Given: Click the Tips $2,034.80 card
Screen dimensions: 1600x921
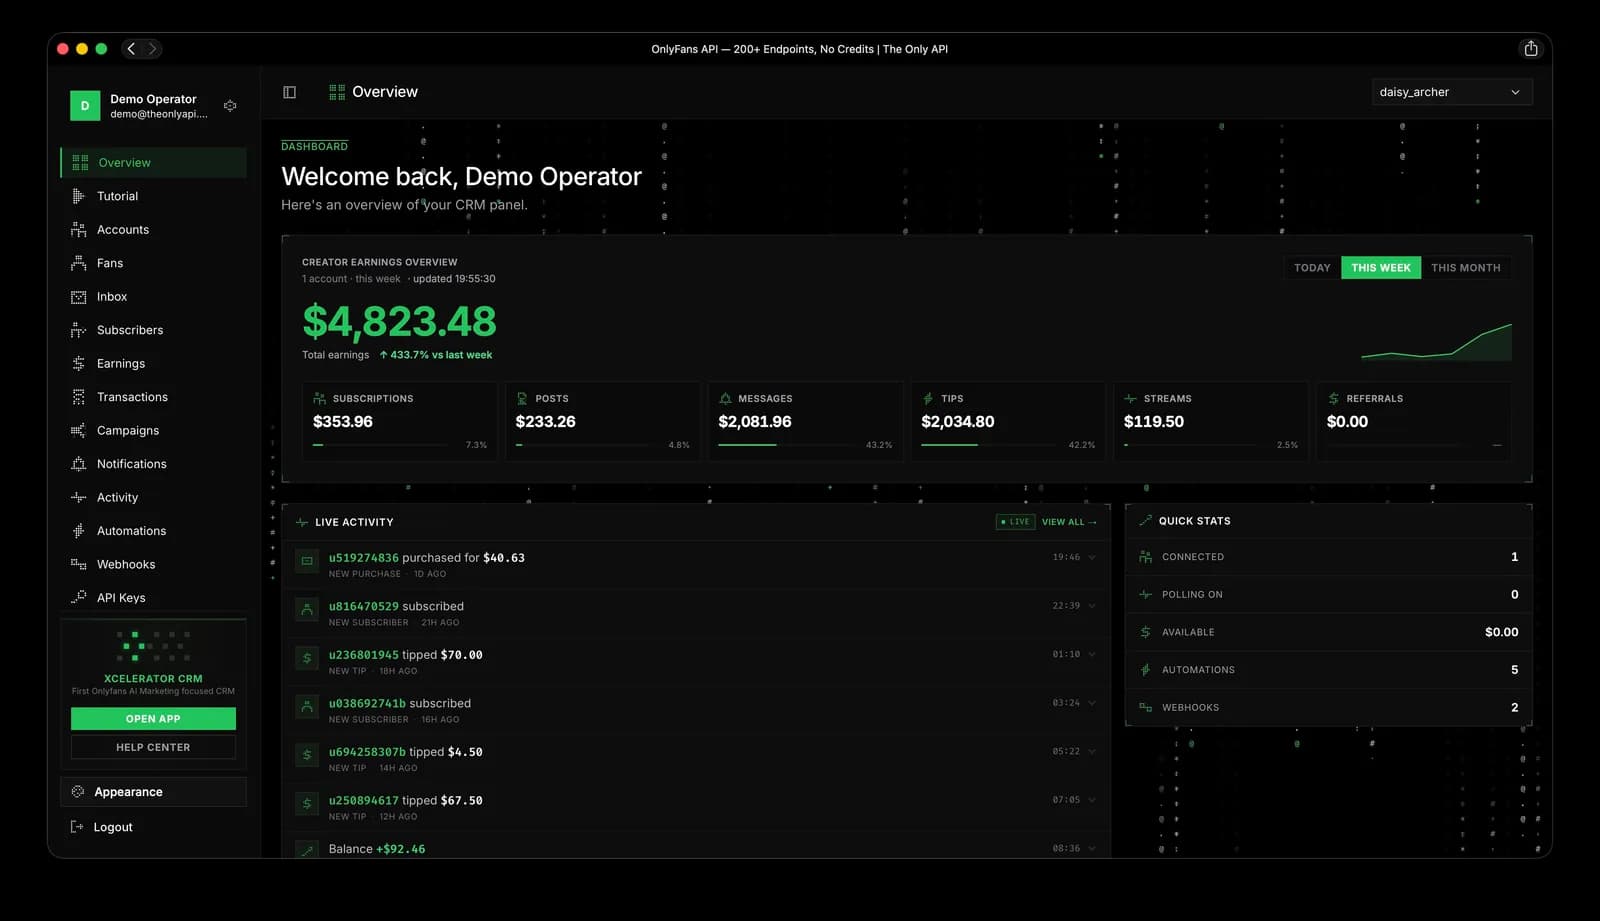Looking at the screenshot, I should pos(1008,421).
